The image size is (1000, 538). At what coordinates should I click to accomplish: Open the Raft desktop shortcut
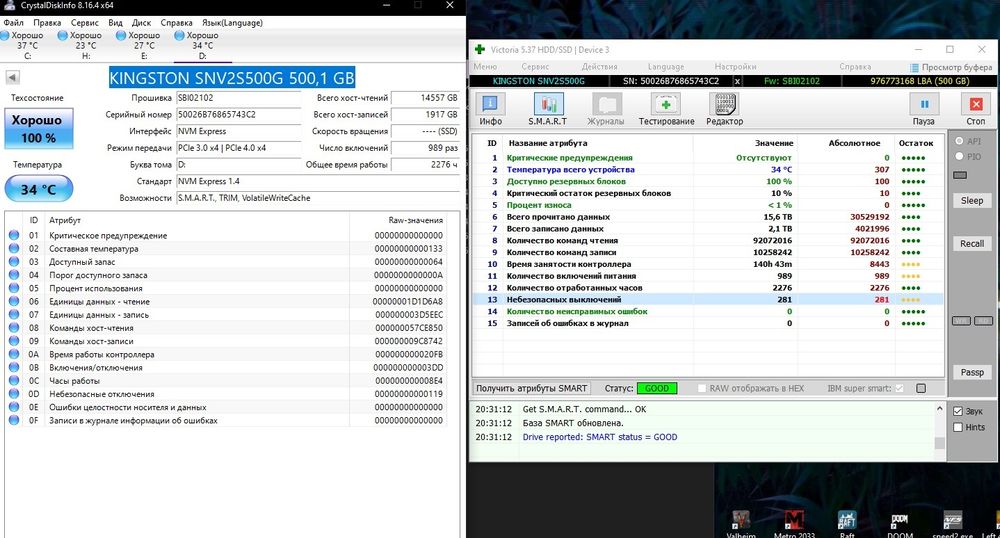(847, 523)
